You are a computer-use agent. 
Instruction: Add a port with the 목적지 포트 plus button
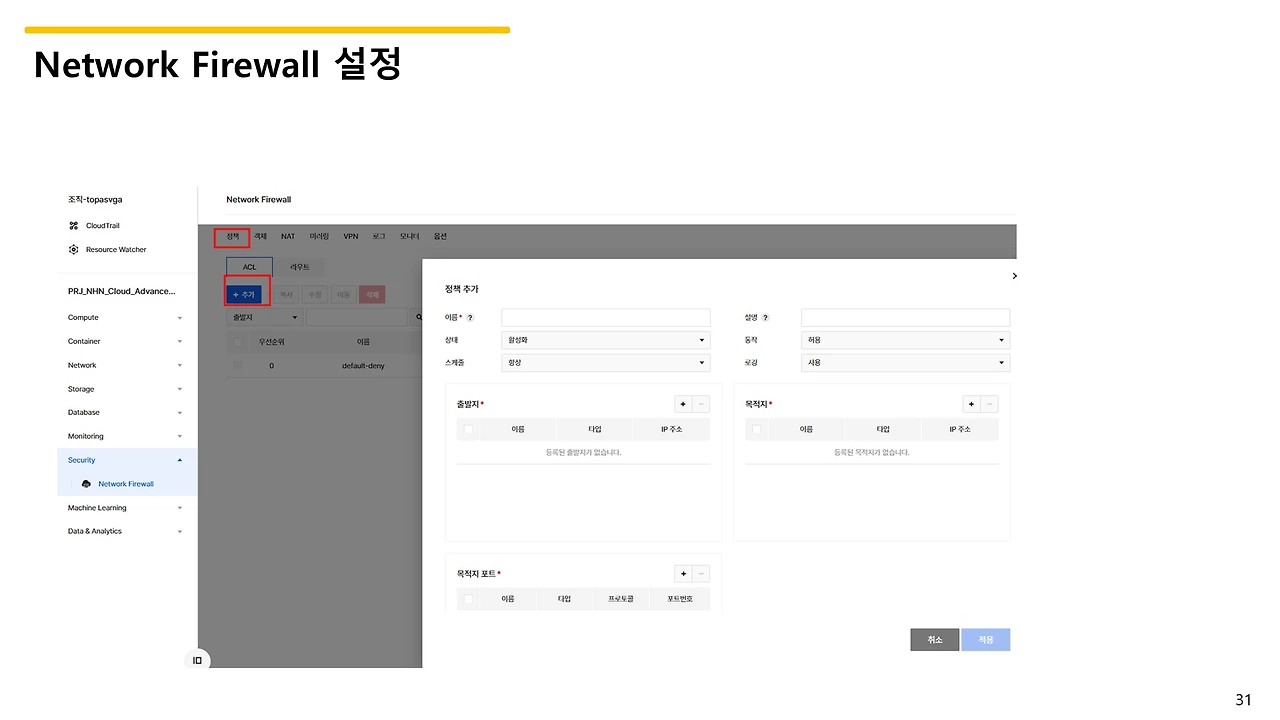click(x=684, y=574)
